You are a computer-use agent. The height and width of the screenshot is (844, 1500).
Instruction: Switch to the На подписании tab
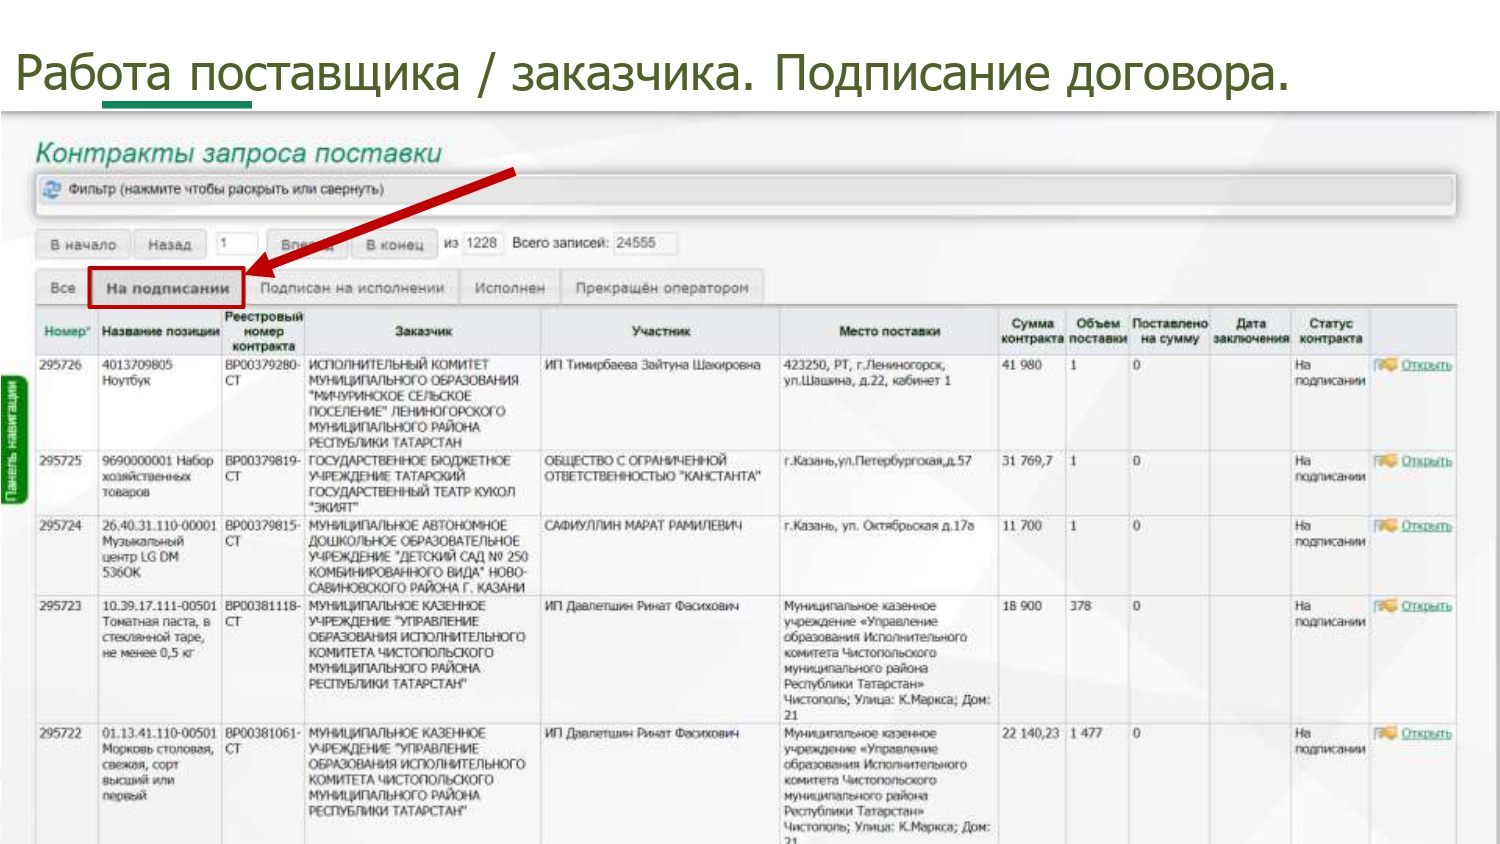pyautogui.click(x=167, y=288)
